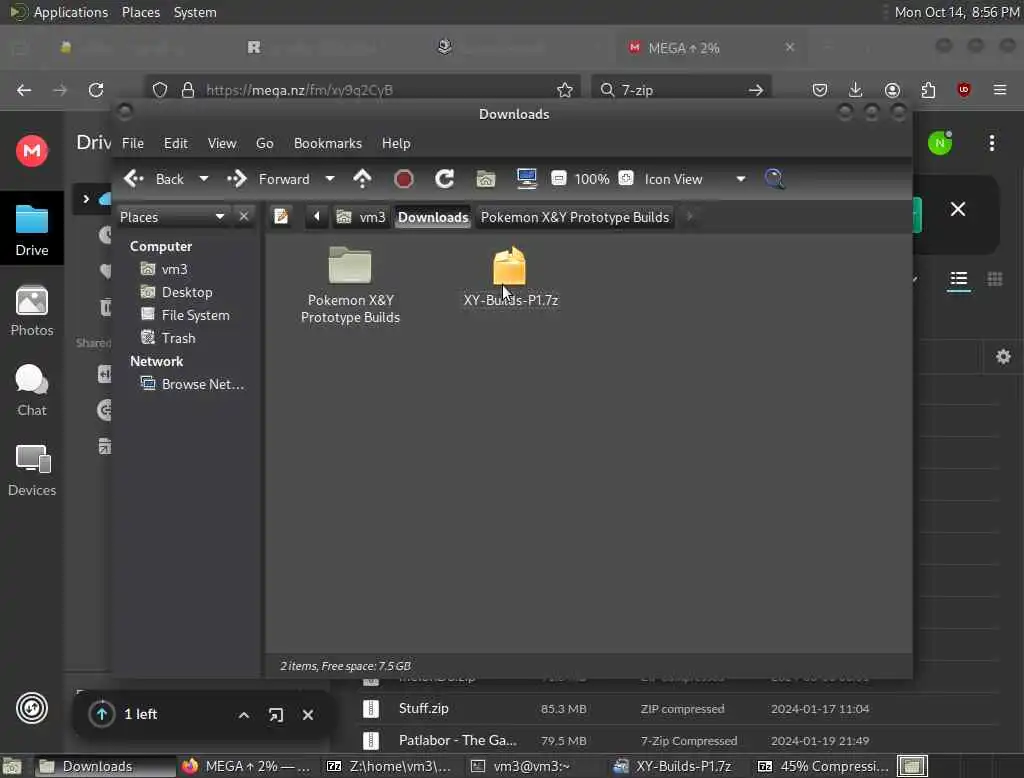Open Places sidebar selector dropdown
This screenshot has height=778, width=1024.
173,217
